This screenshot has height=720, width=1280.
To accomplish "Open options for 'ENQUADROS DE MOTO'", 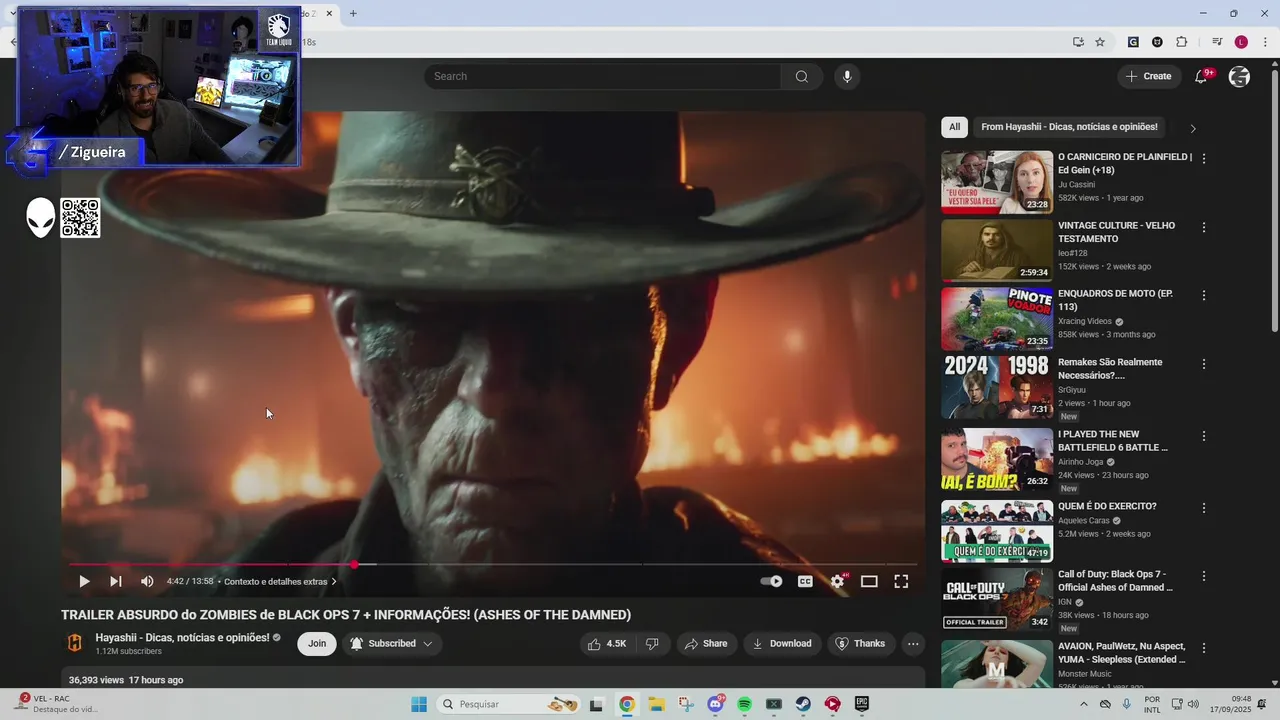I will (x=1204, y=296).
